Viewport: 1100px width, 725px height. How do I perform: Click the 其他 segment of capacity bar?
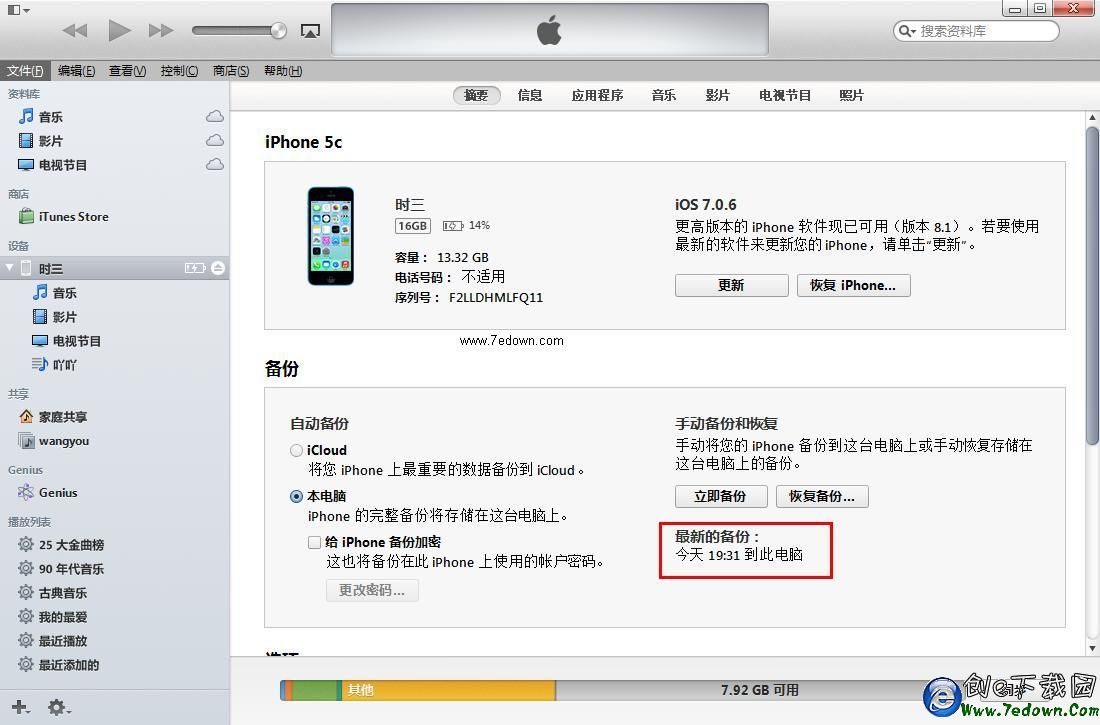tap(448, 690)
